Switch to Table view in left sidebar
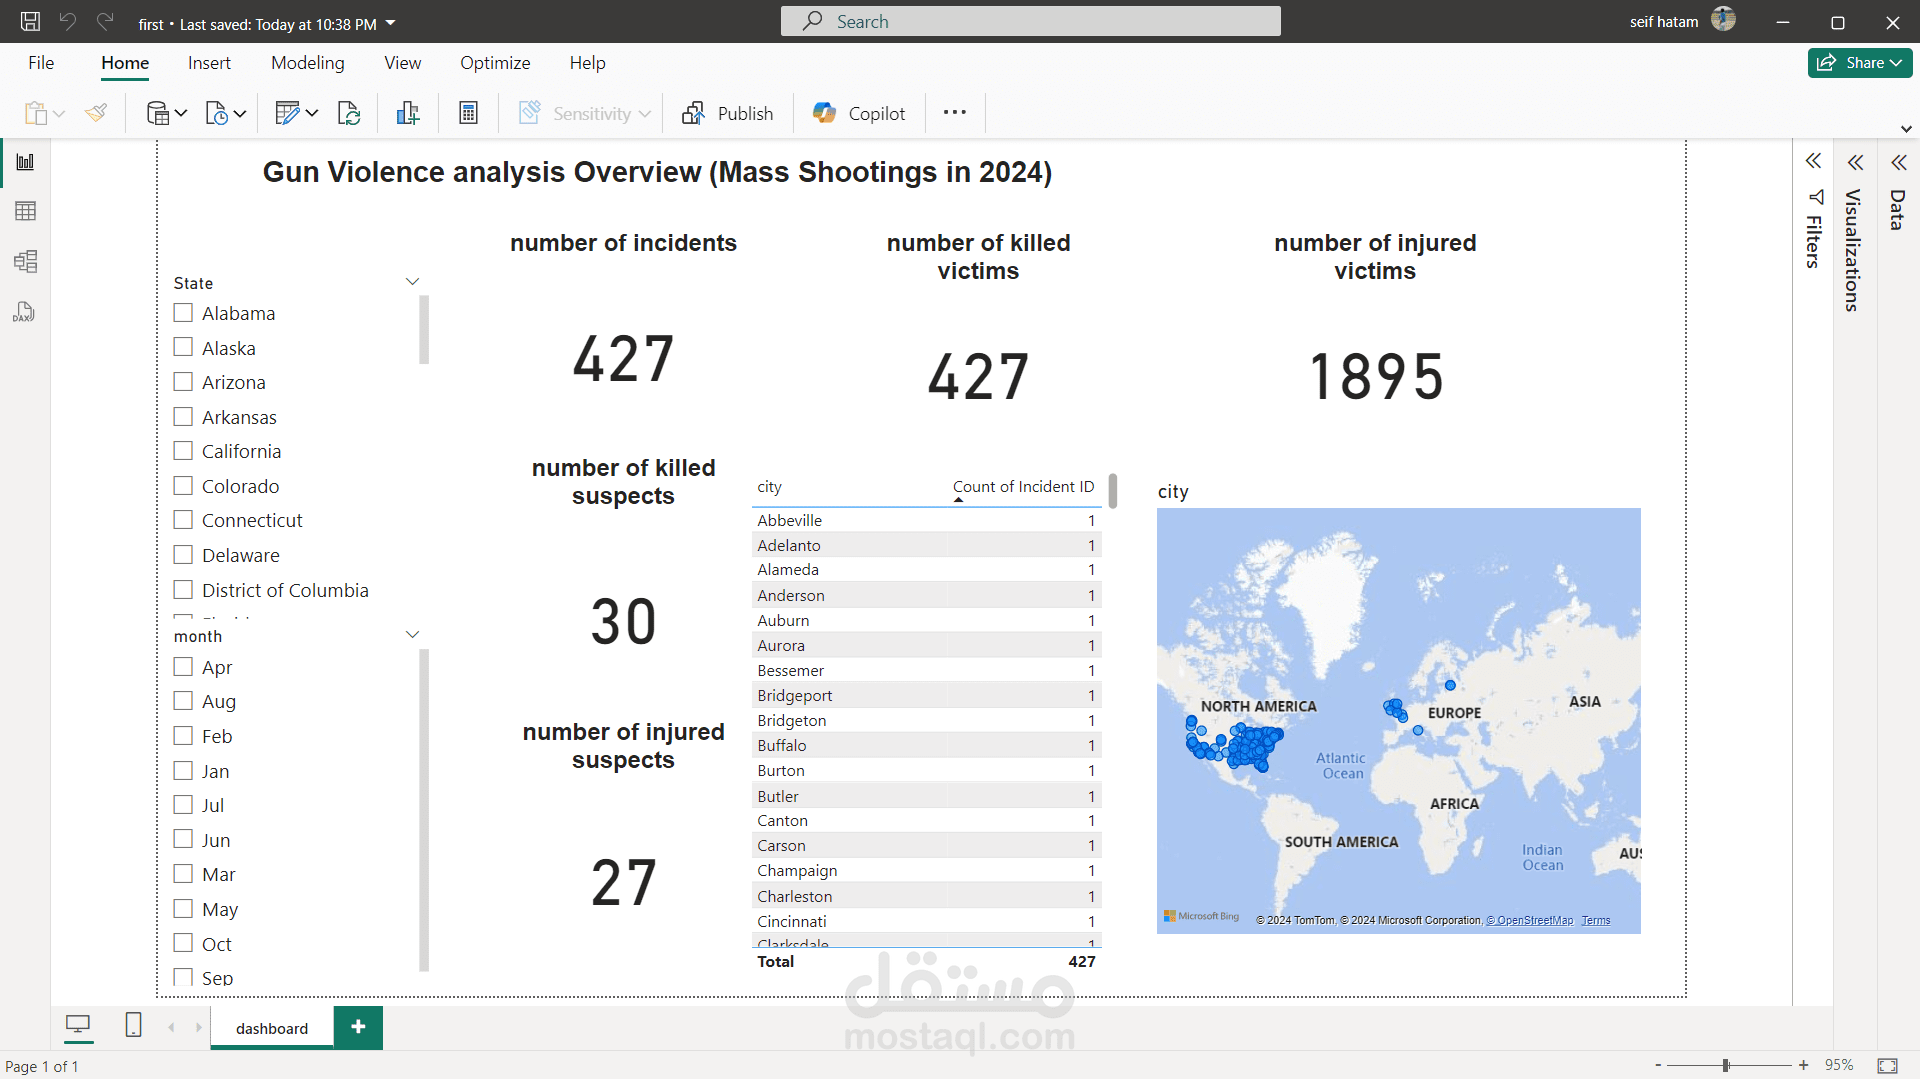 25,211
